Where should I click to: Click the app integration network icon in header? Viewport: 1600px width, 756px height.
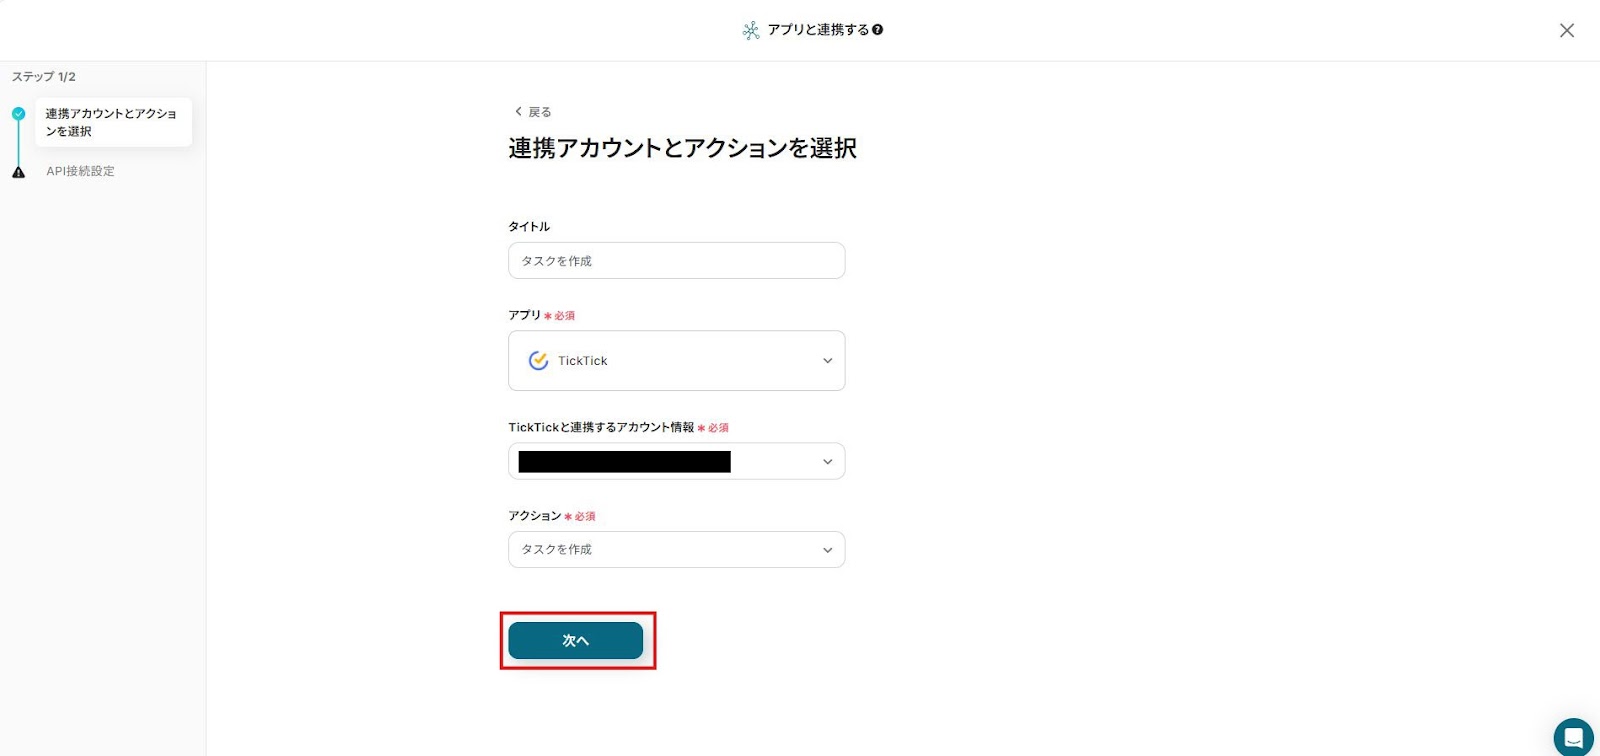[x=751, y=31]
